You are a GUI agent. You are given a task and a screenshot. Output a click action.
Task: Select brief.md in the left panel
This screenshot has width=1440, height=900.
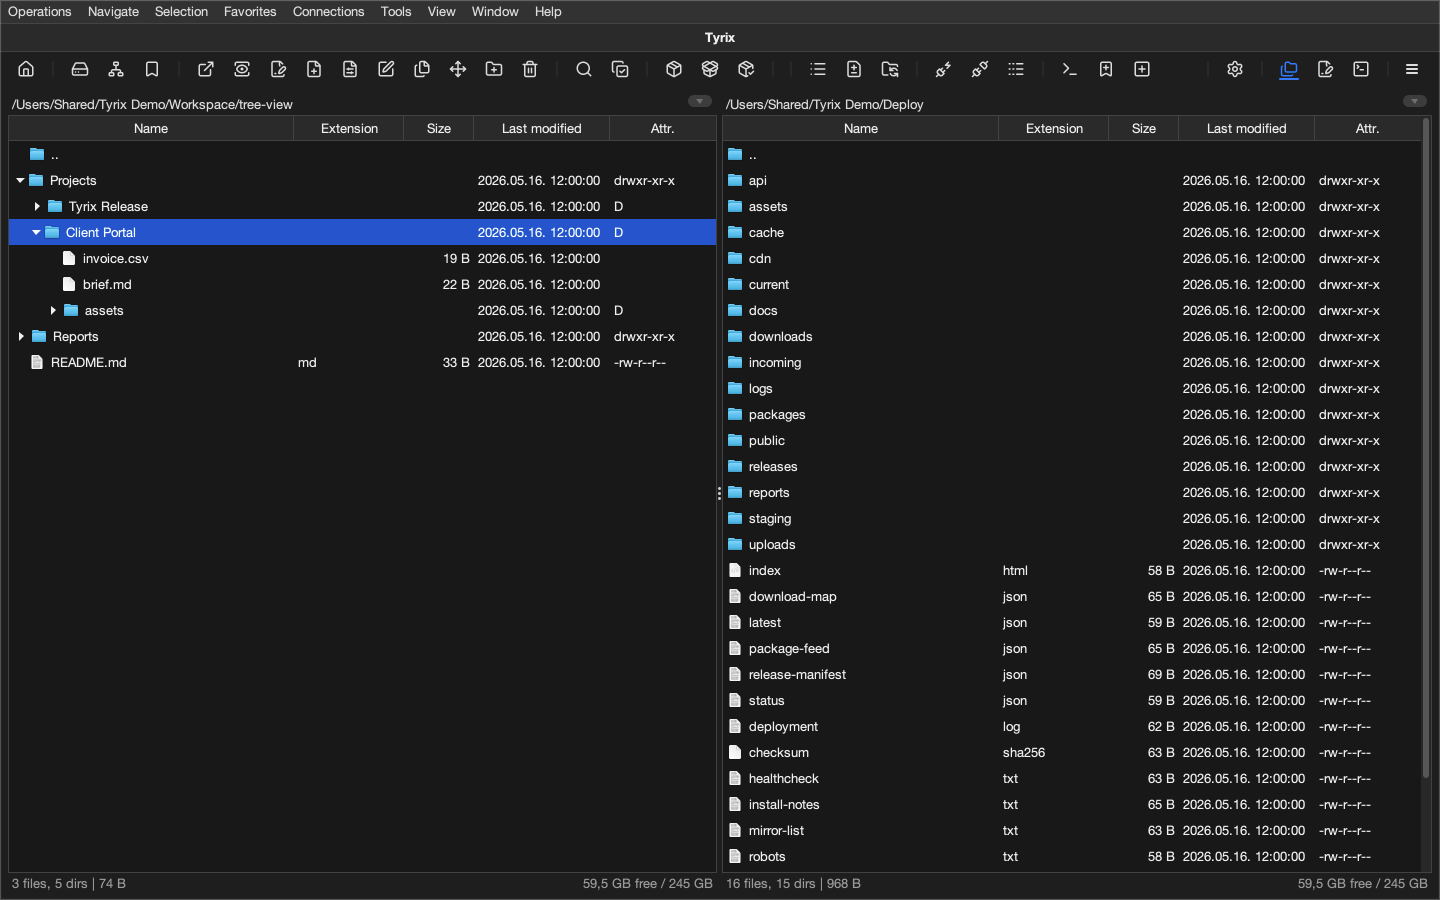click(x=362, y=284)
